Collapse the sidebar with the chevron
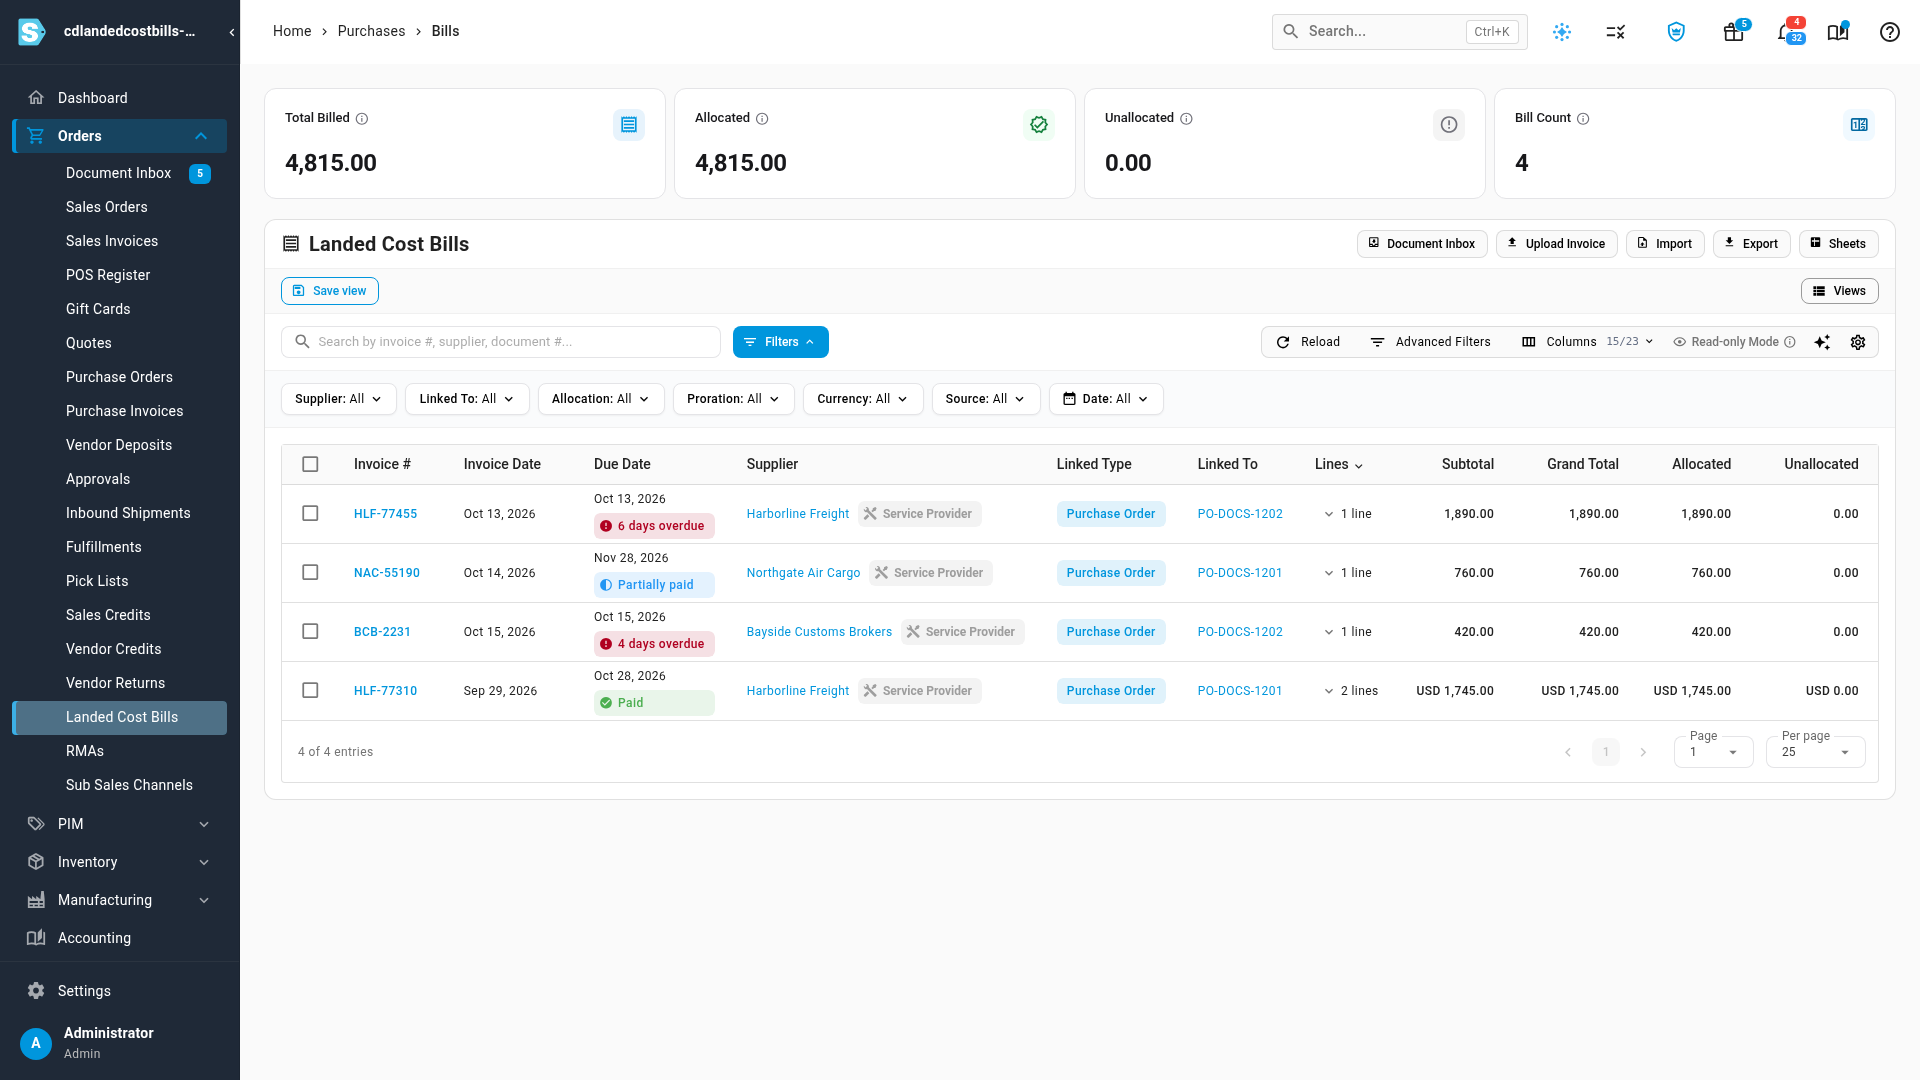The image size is (1920, 1080). point(232,32)
